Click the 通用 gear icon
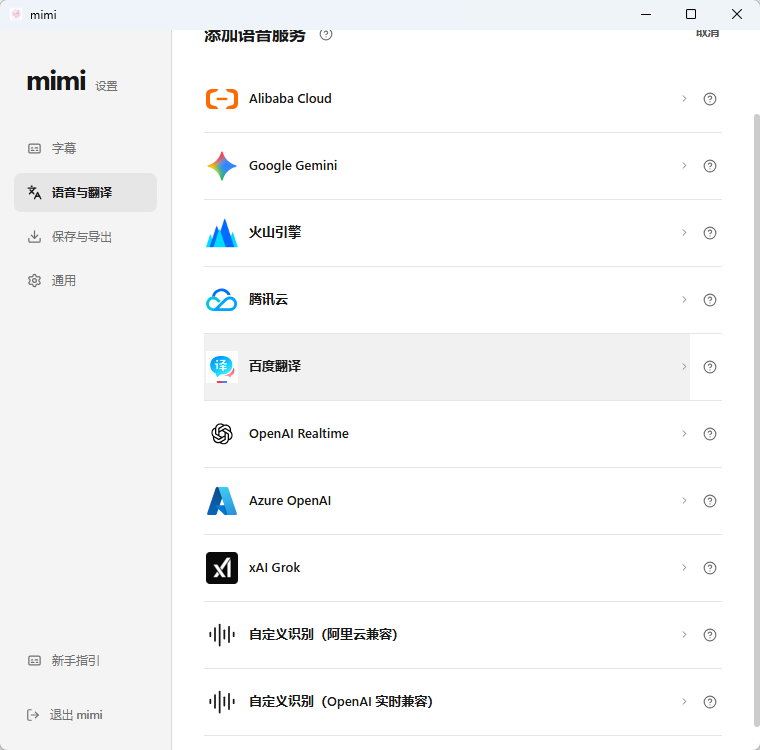760x750 pixels. [34, 281]
